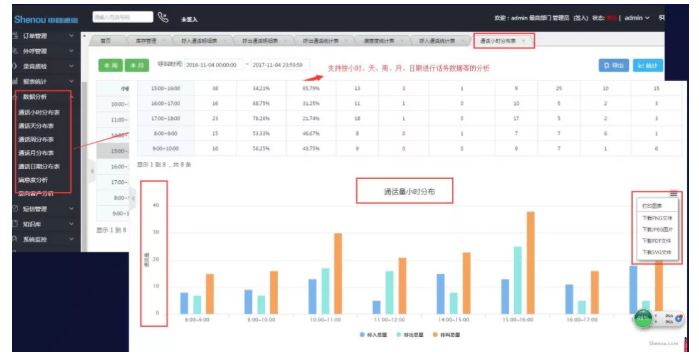Image resolution: width=699 pixels, height=362 pixels.
Task: Switch to the 首页 home tab
Action: coord(106,41)
